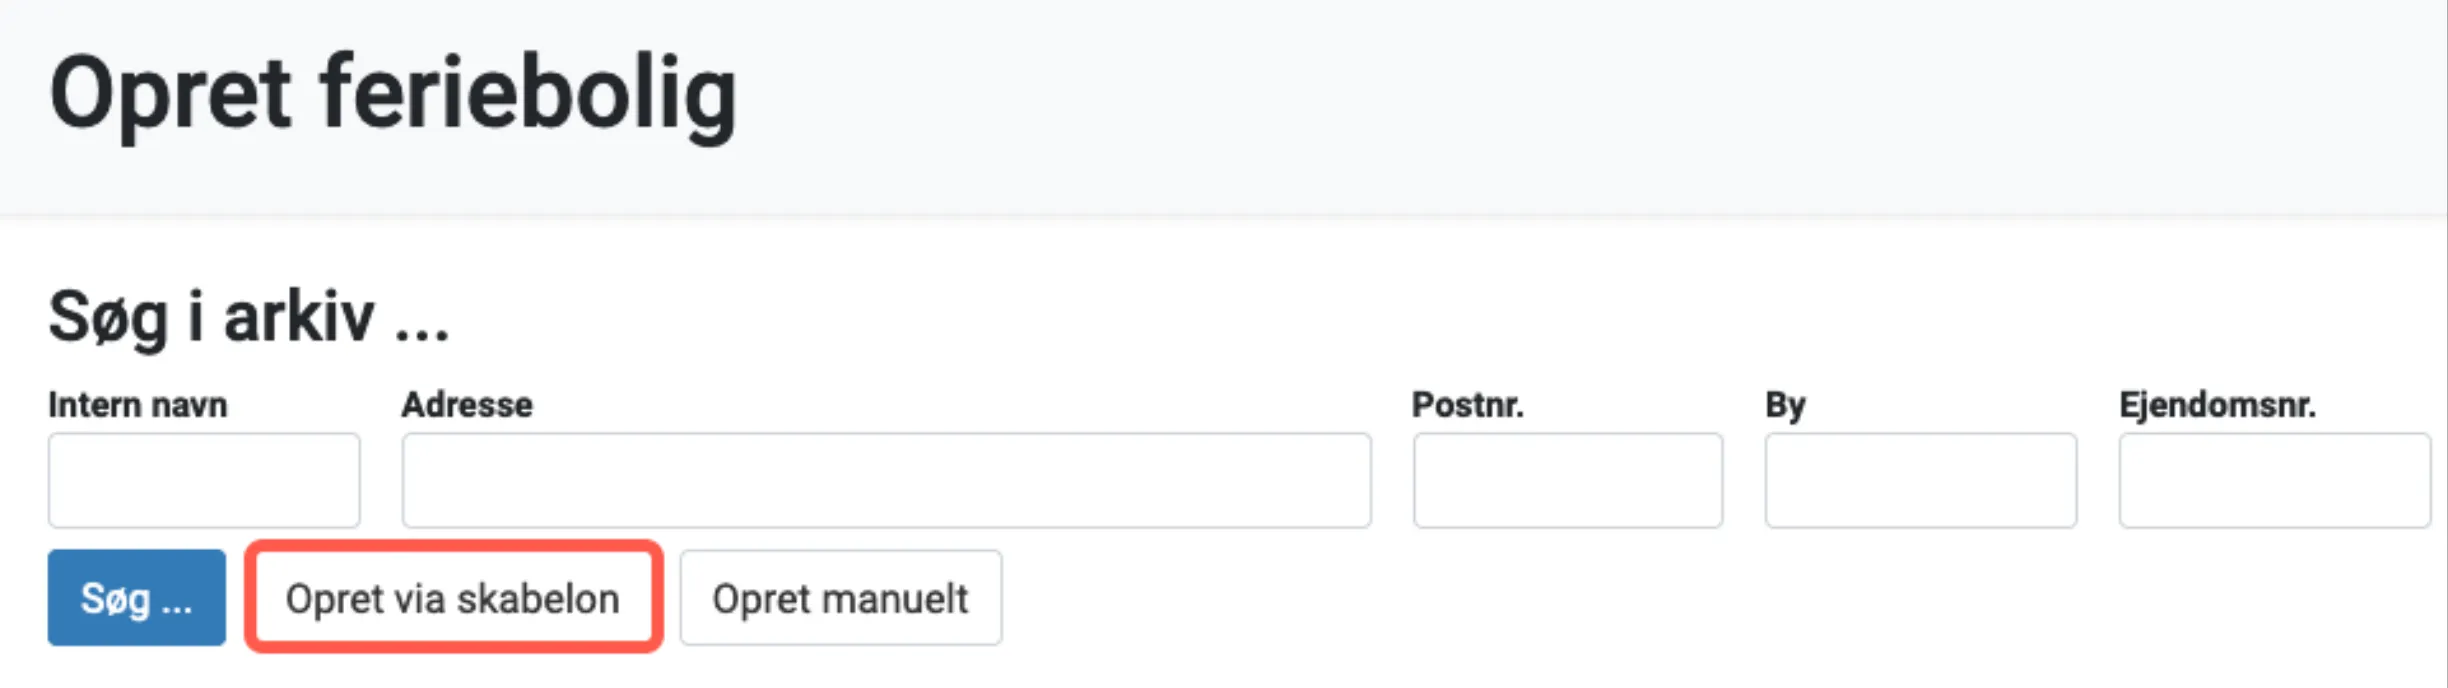Click the Intern navn label
This screenshot has height=688, width=2448.
[138, 405]
